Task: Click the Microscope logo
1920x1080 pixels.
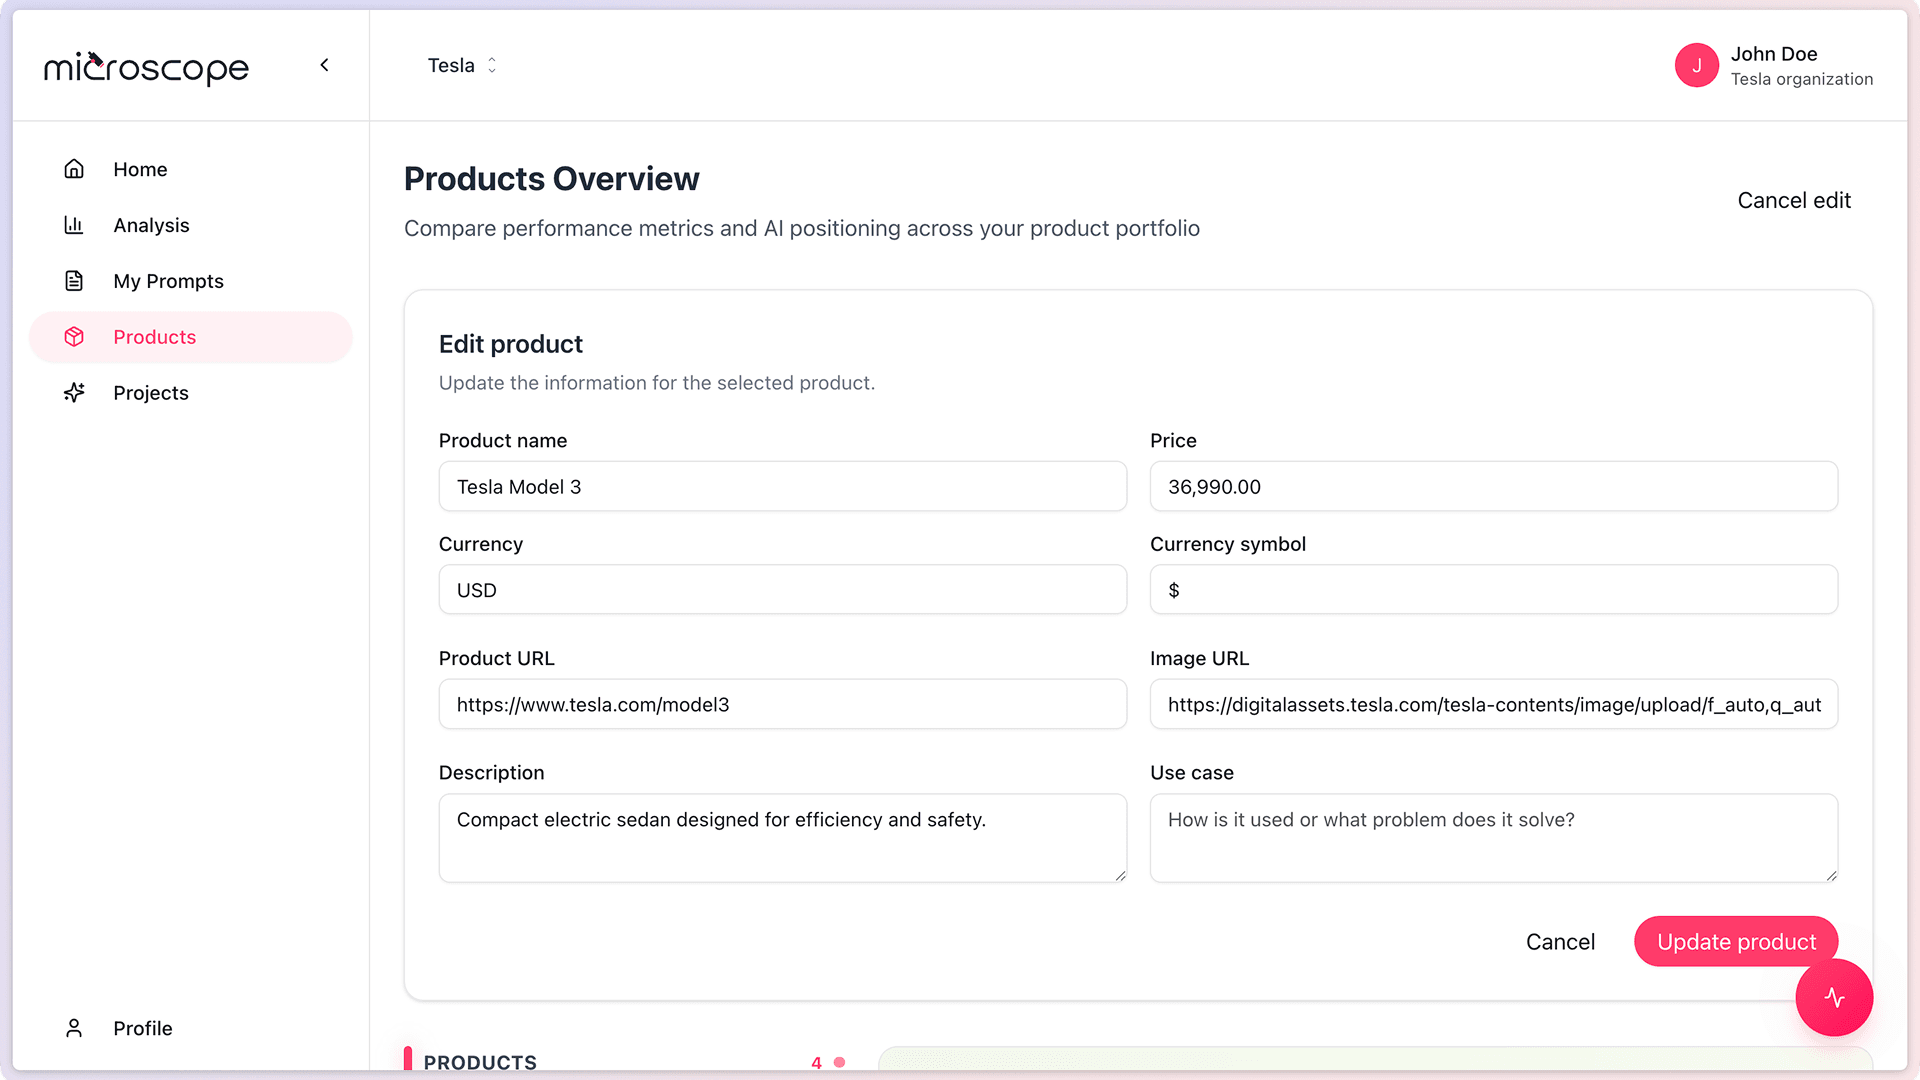Action: [x=146, y=68]
